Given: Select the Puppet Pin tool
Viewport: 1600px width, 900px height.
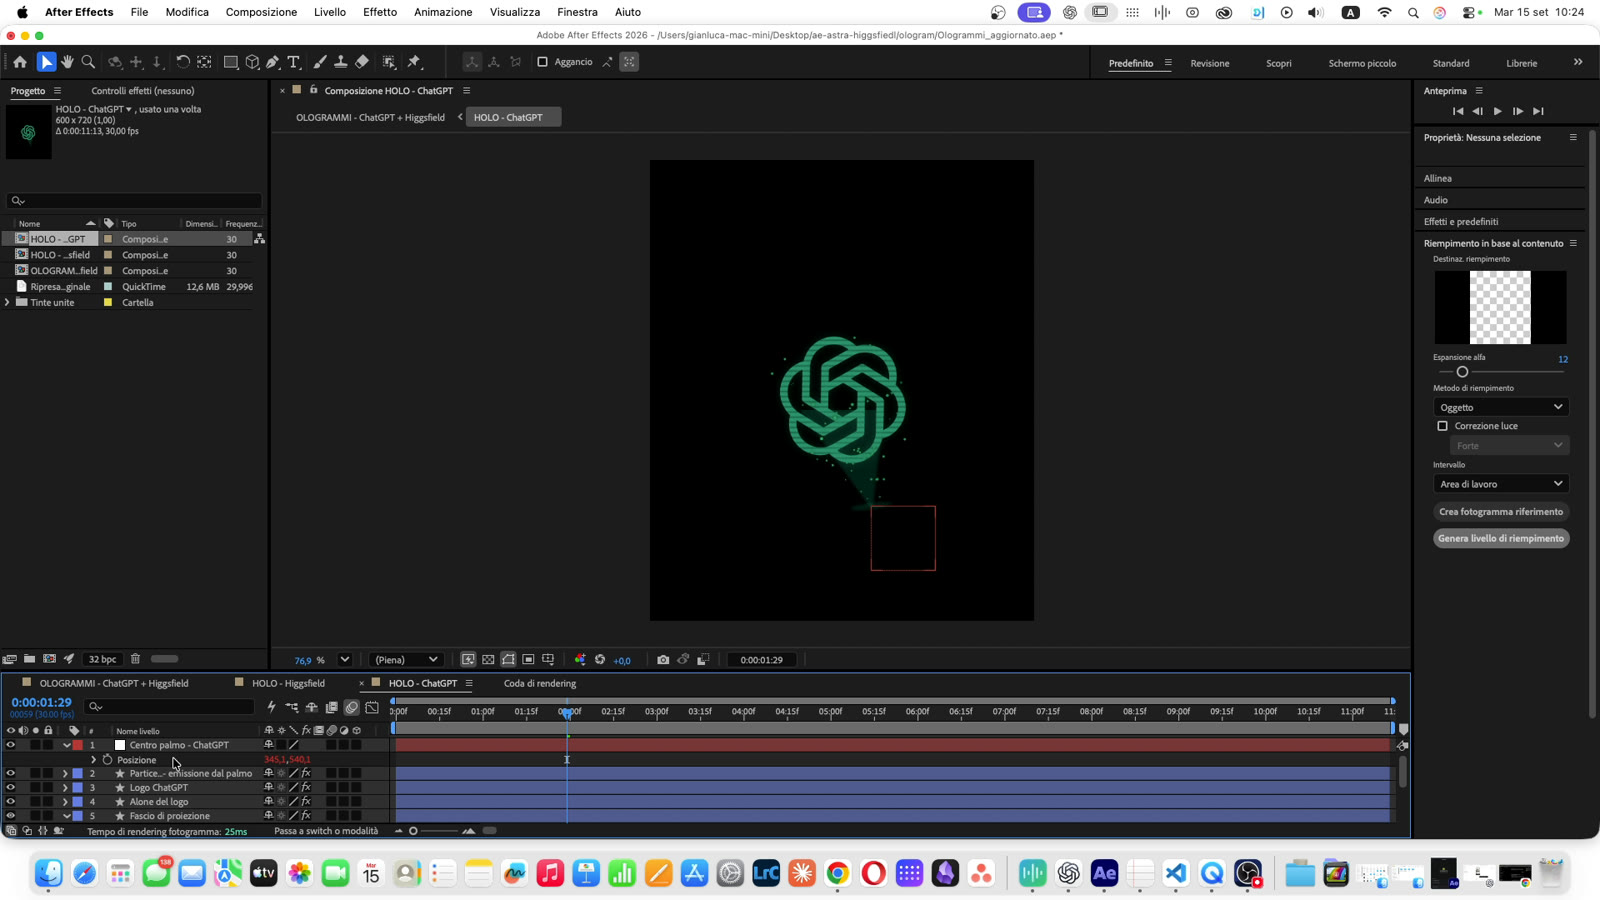Looking at the screenshot, I should [x=414, y=62].
